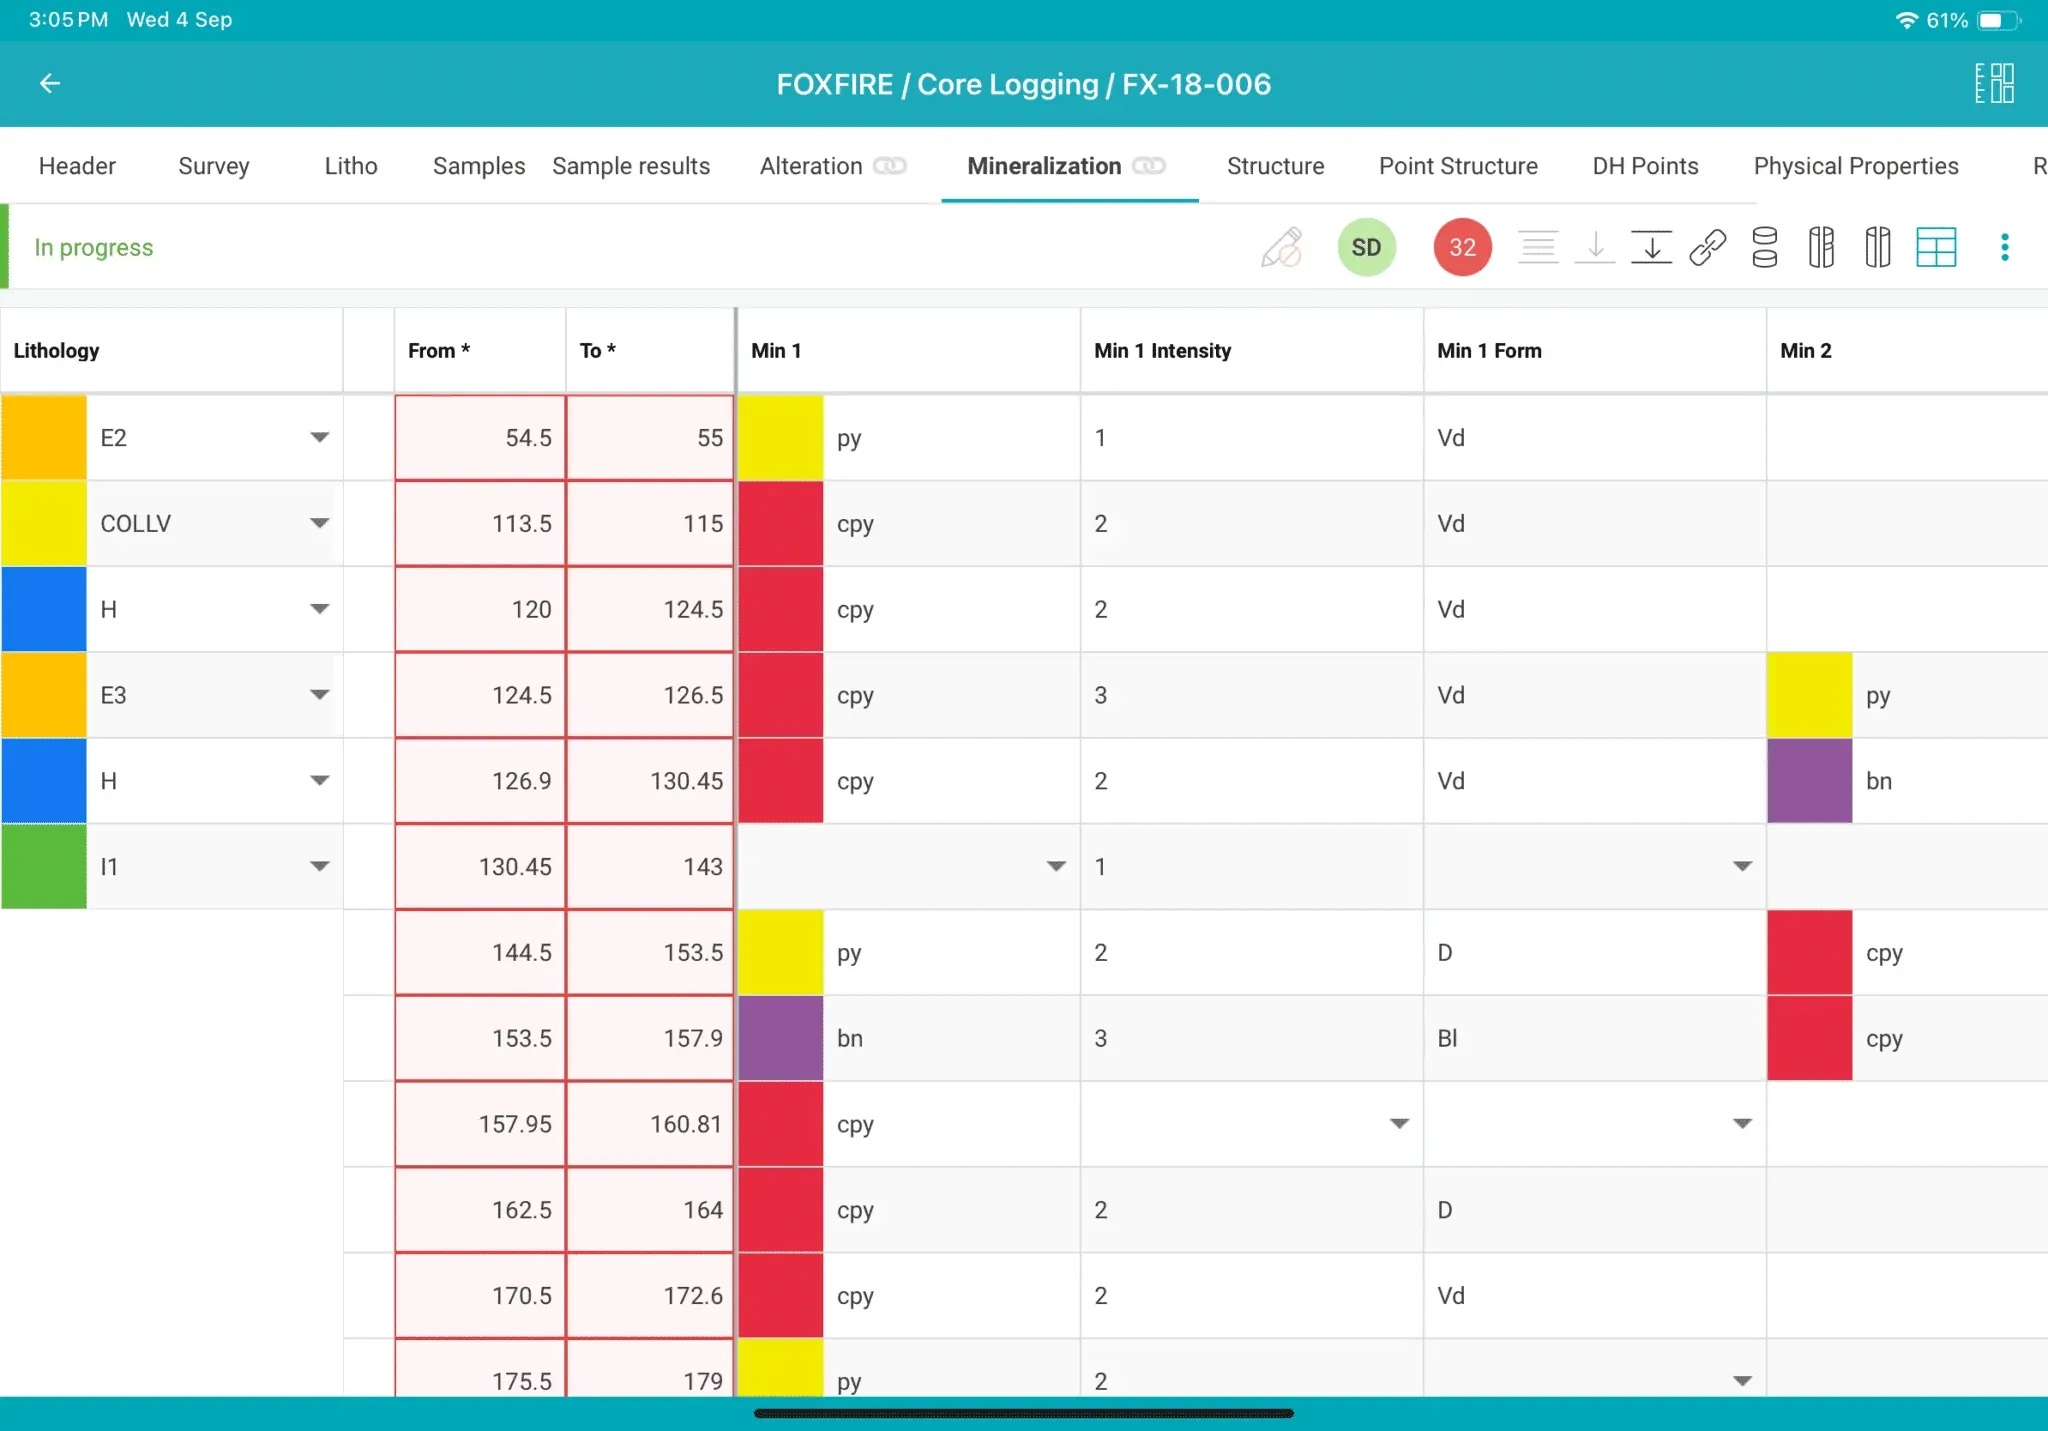Click the SD user avatar button

tap(1366, 247)
